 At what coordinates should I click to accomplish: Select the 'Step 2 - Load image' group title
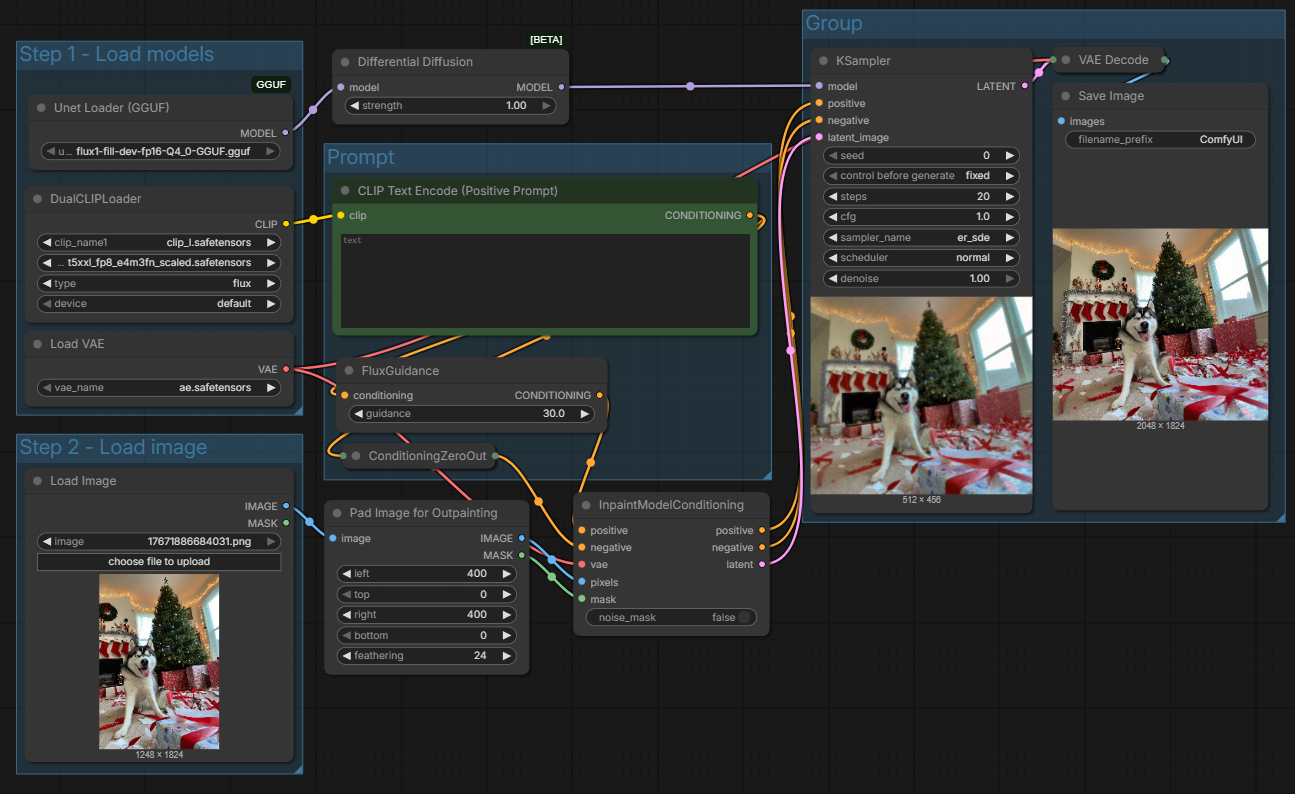pyautogui.click(x=114, y=447)
